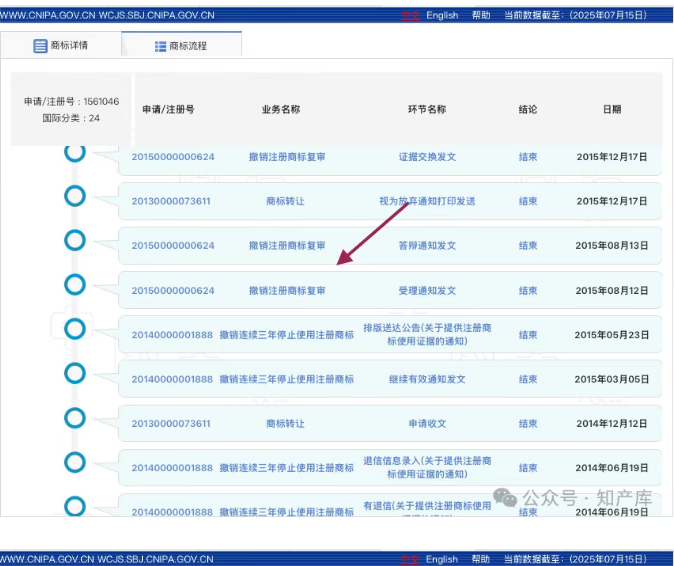Switch language to English in top header
This screenshot has width=674, height=566.
[442, 15]
